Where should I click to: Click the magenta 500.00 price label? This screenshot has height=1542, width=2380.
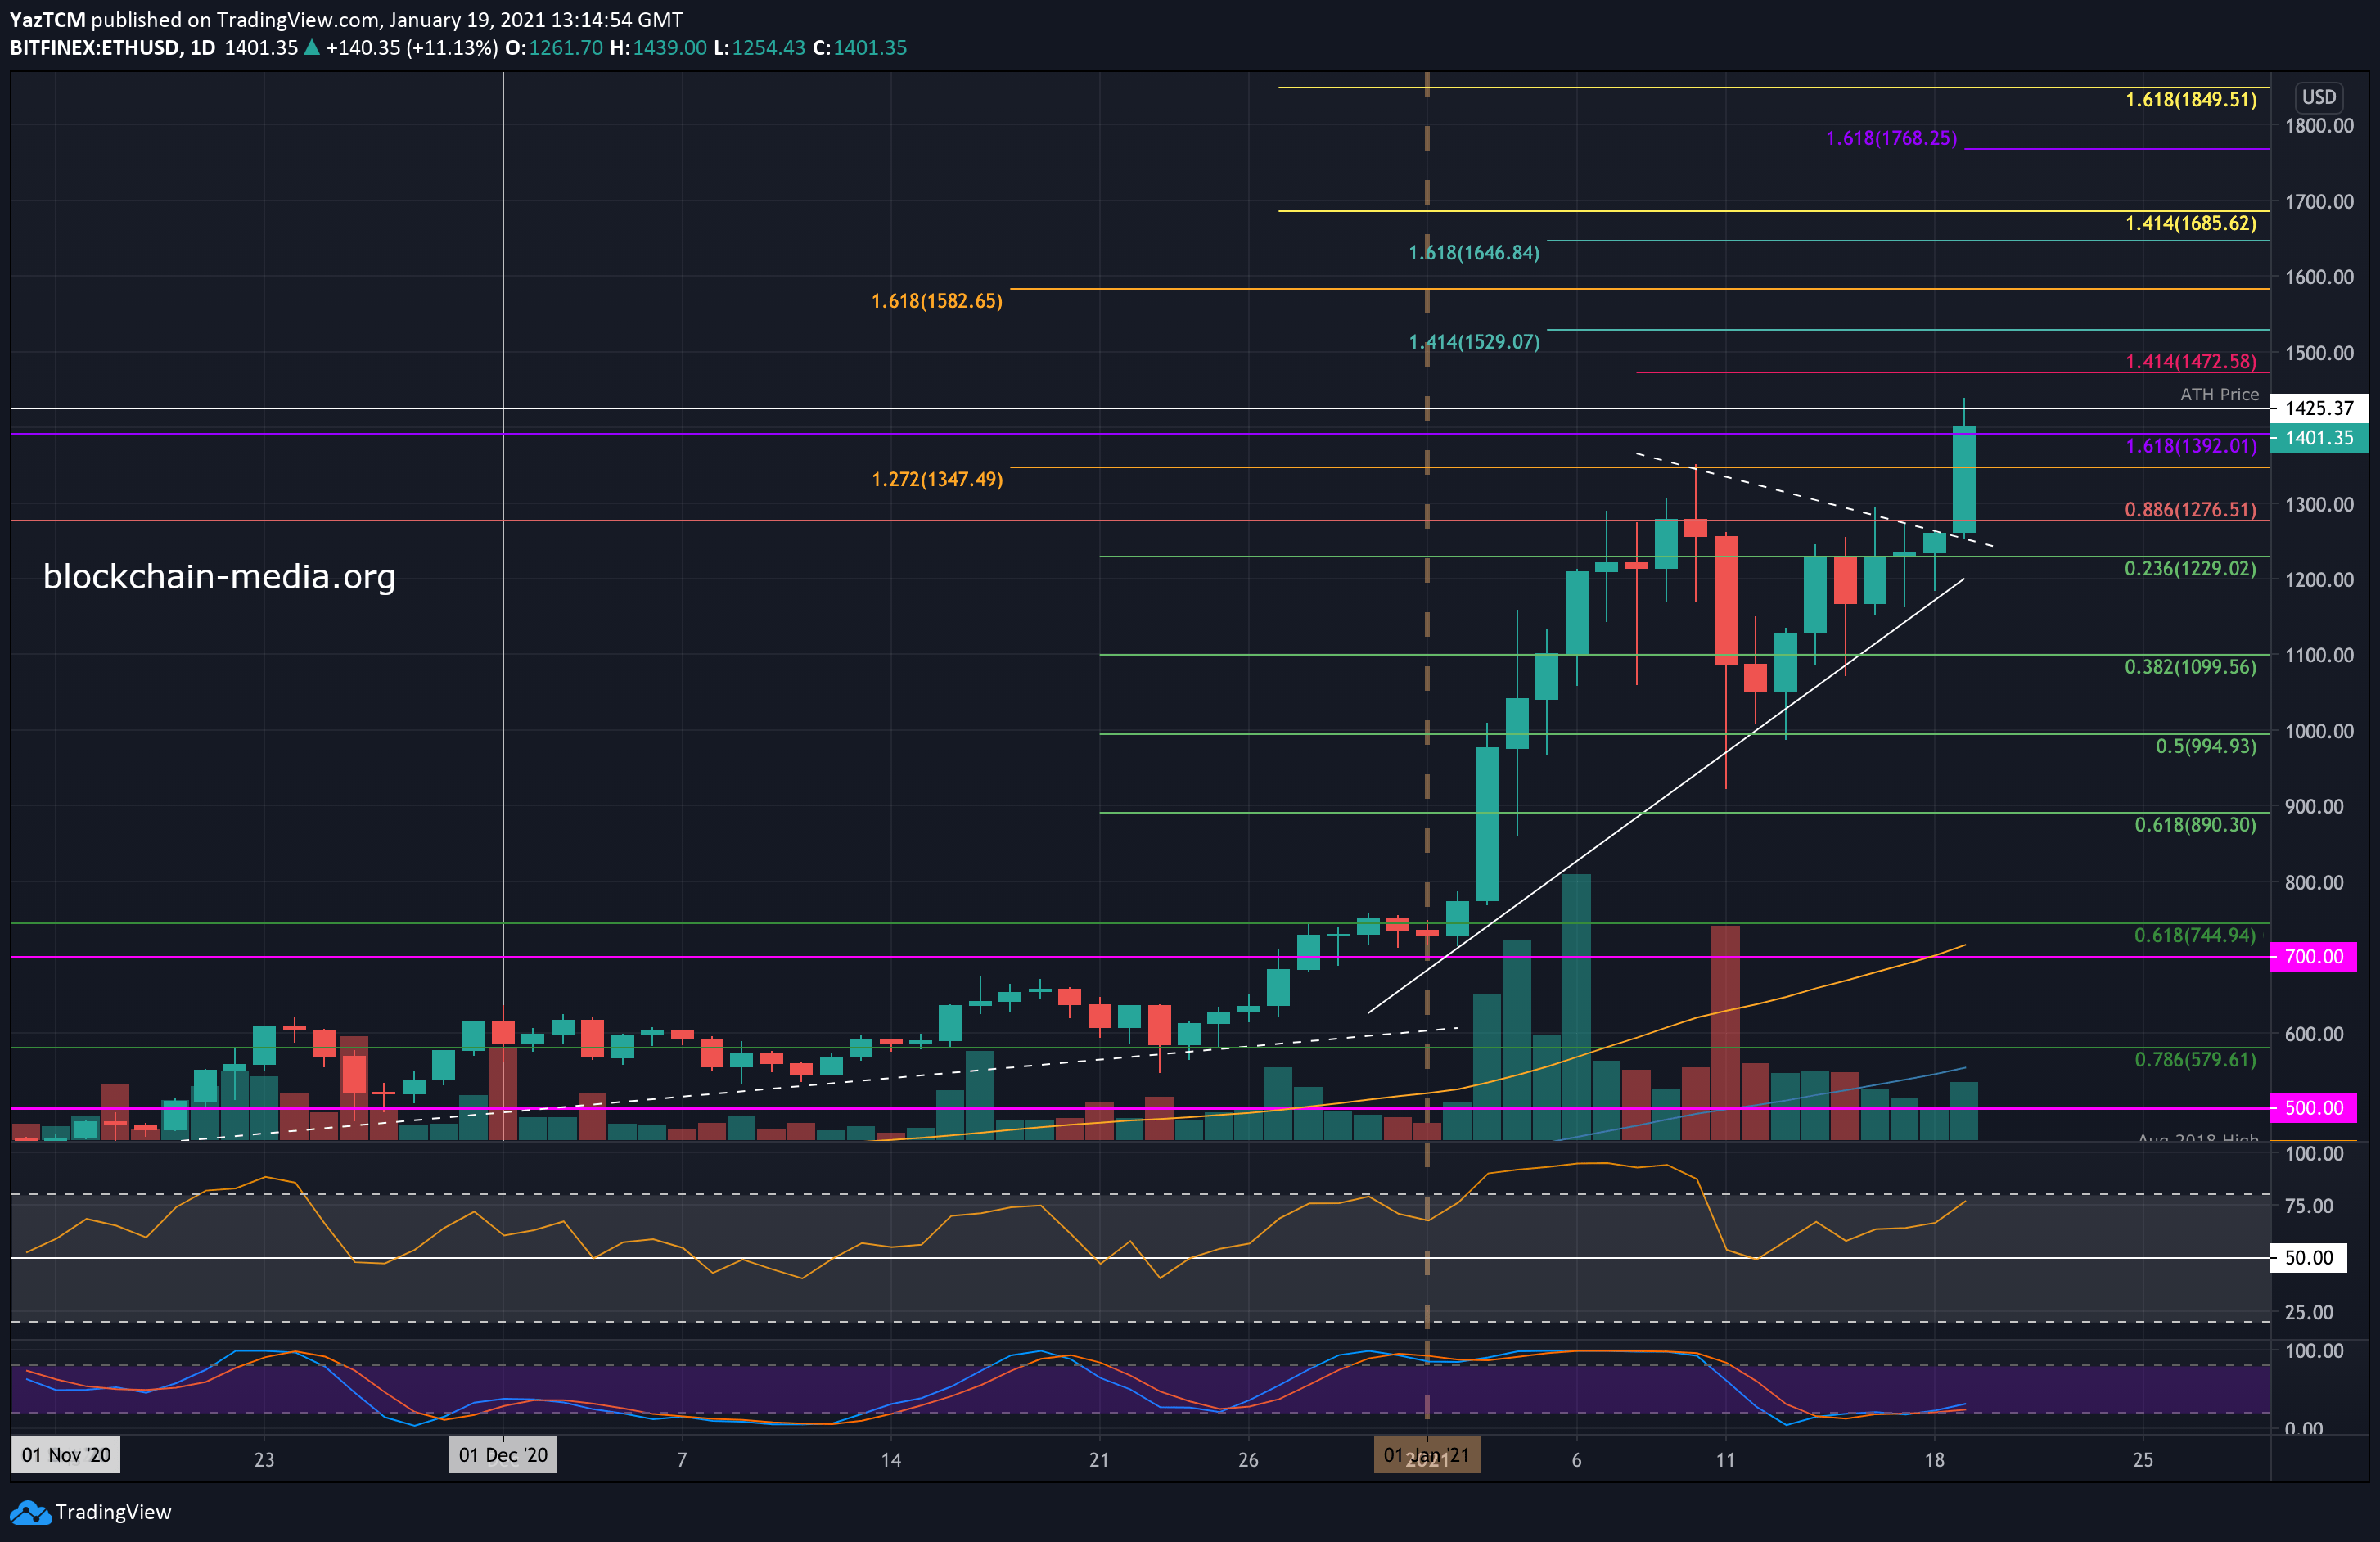[x=2314, y=1108]
